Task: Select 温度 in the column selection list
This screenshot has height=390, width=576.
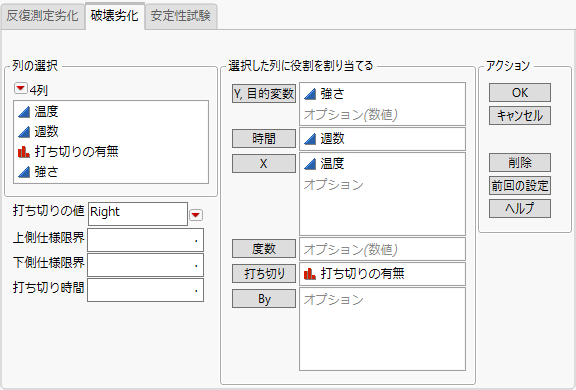Action: pos(46,112)
